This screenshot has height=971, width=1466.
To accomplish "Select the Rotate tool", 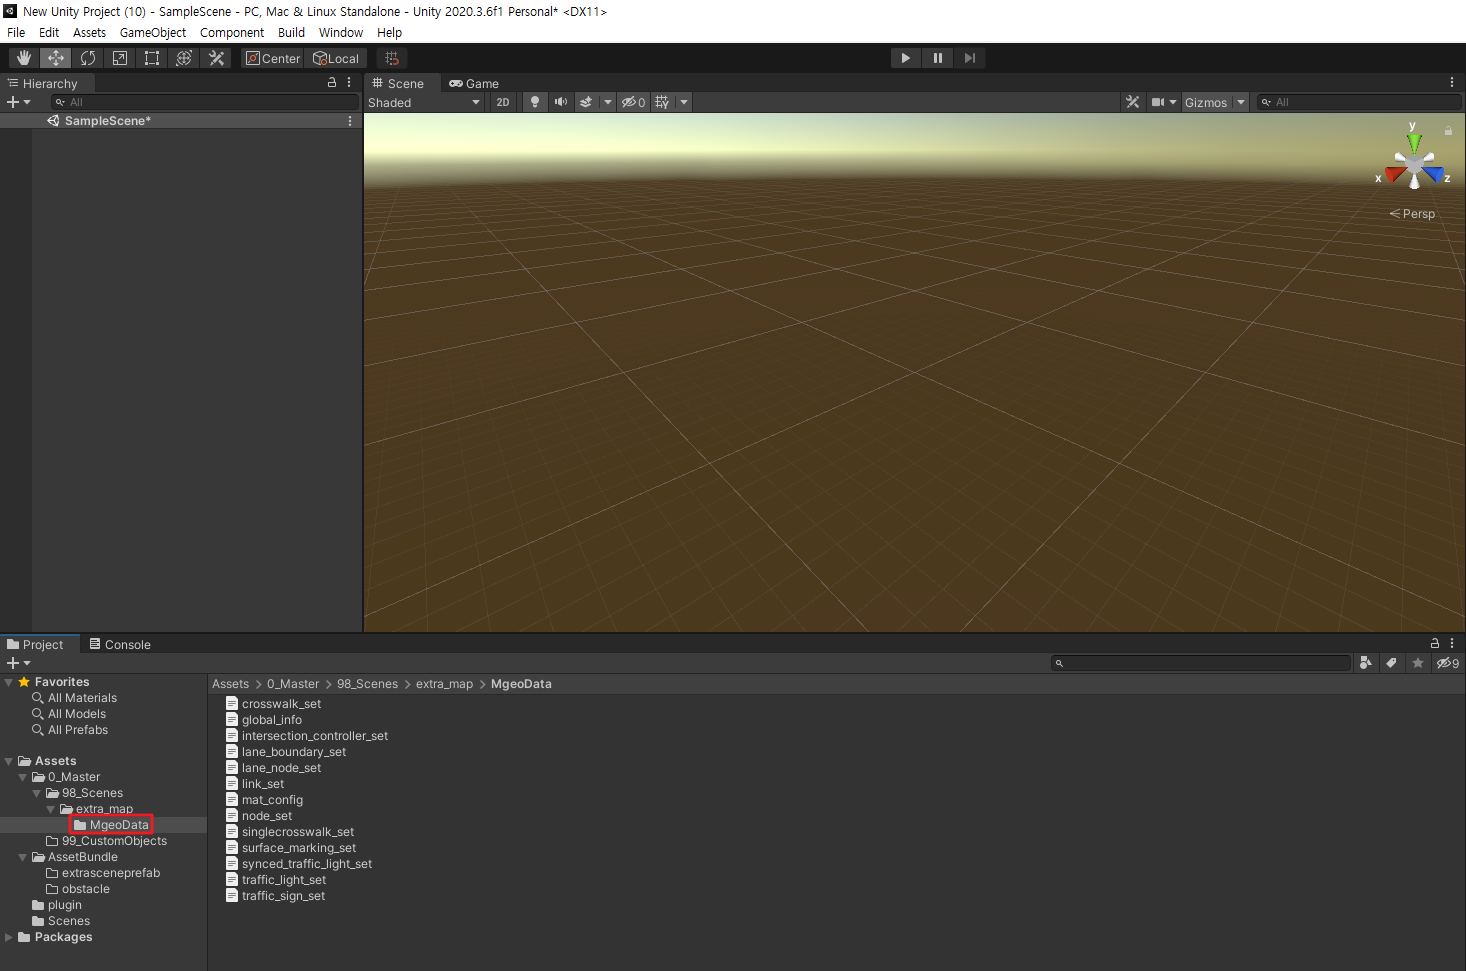I will tap(88, 58).
